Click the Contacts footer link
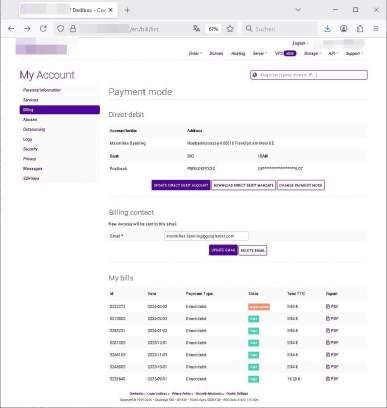 pyautogui.click(x=137, y=394)
